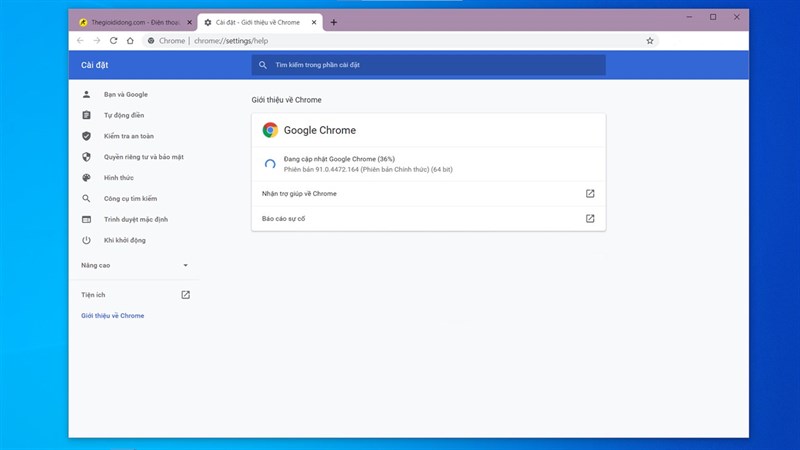Click the magnifier icon in settings search
Viewport: 800px width, 450px height.
point(263,65)
